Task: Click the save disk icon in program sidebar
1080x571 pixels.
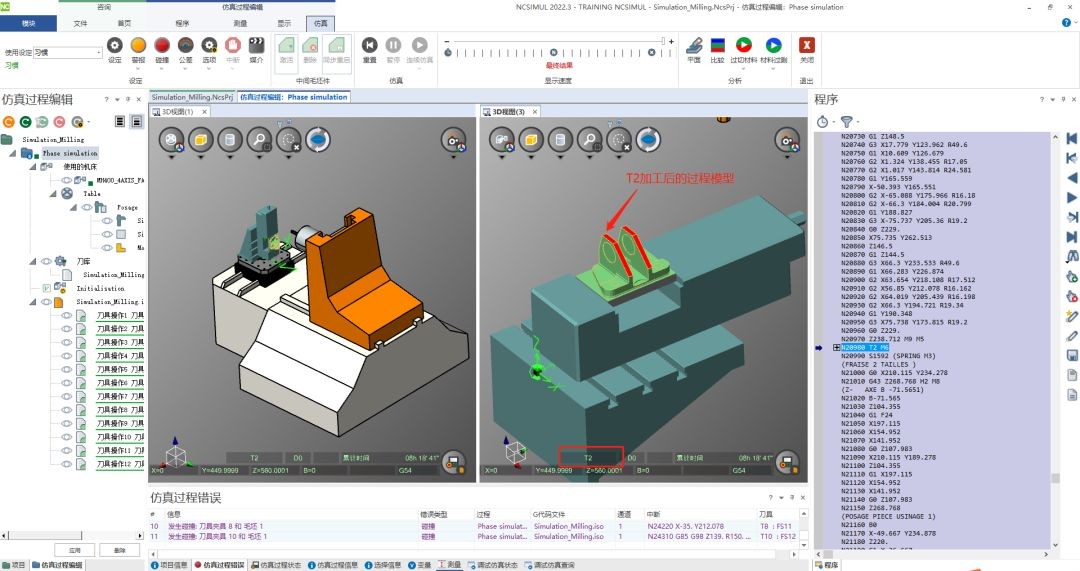Action: (x=1072, y=355)
